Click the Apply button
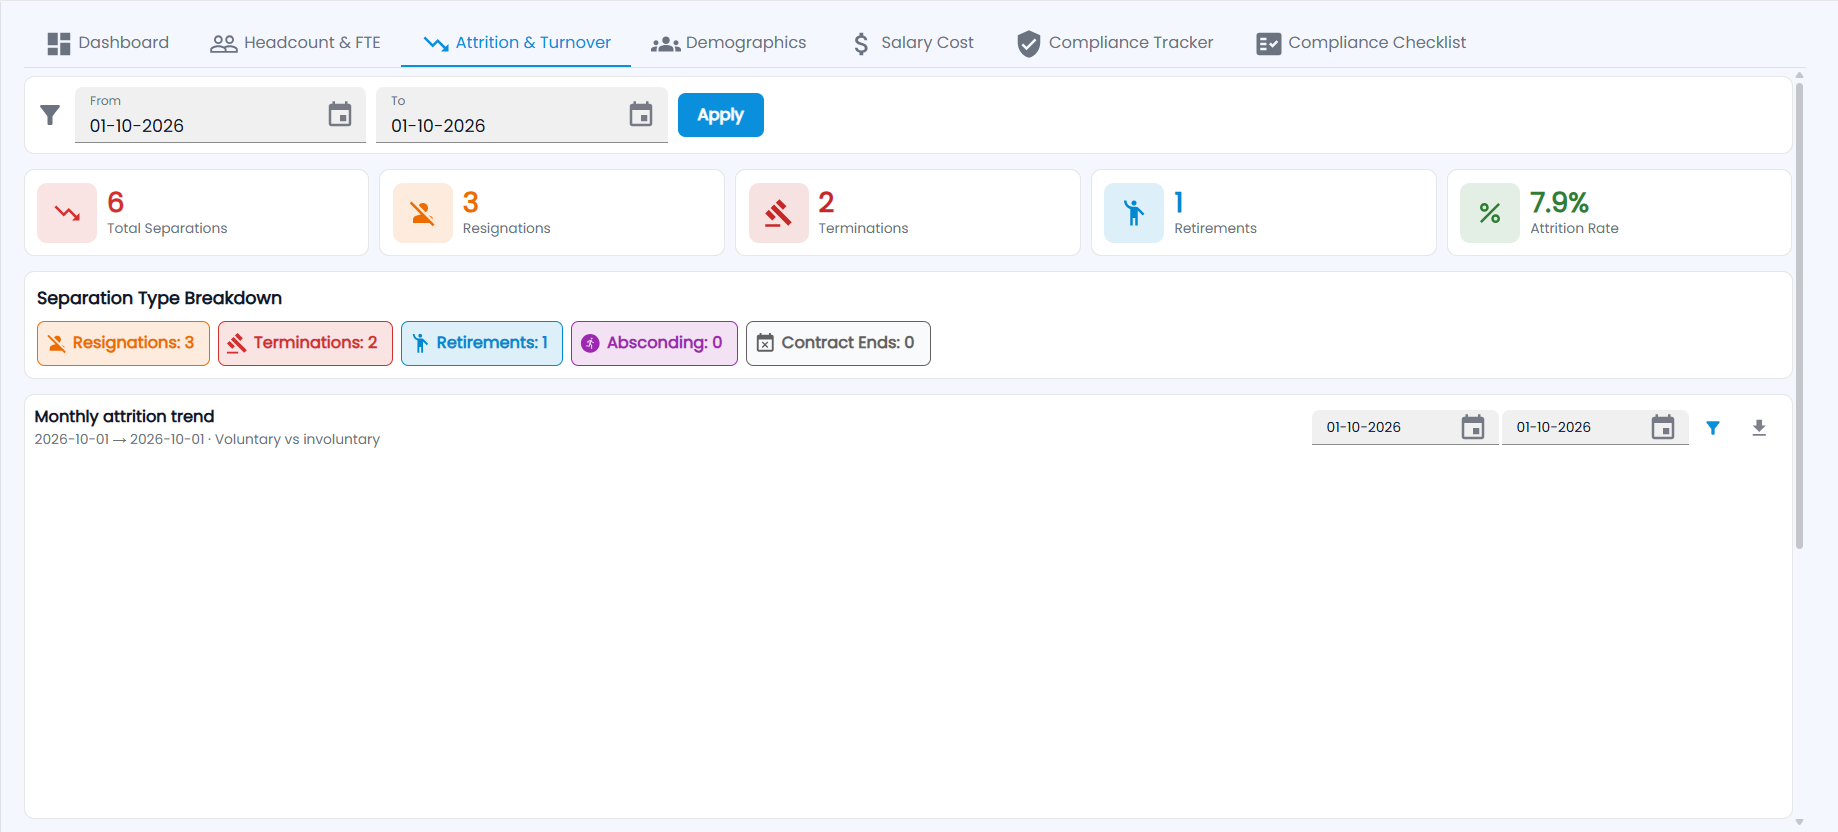This screenshot has height=832, width=1838. click(721, 115)
